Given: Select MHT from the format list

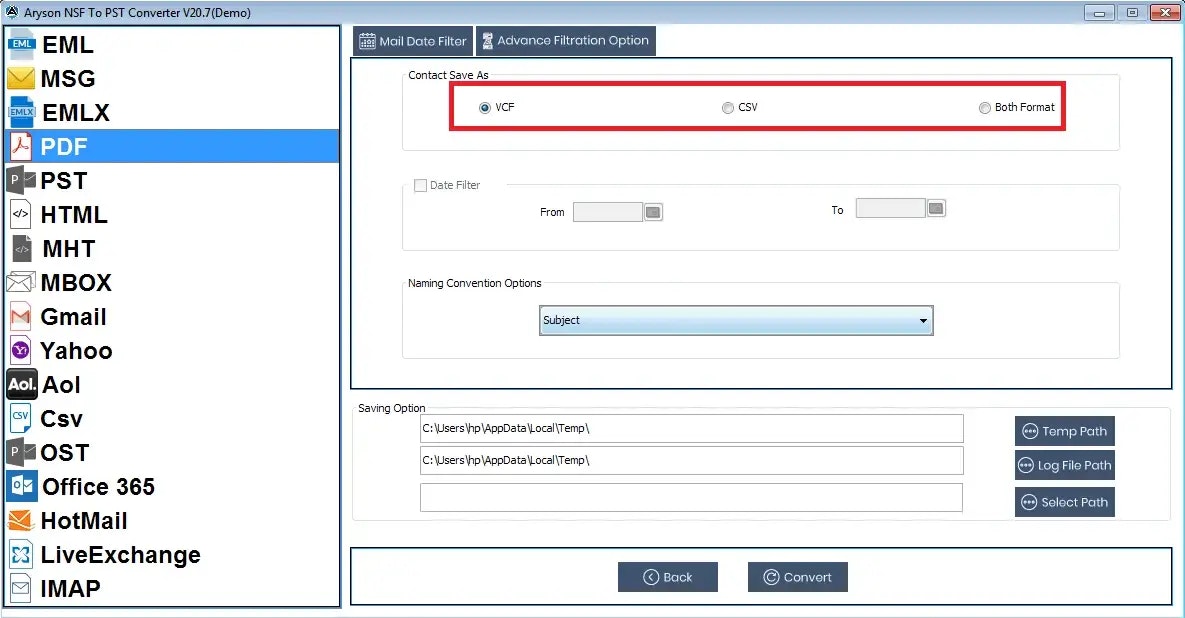Looking at the screenshot, I should pyautogui.click(x=69, y=249).
